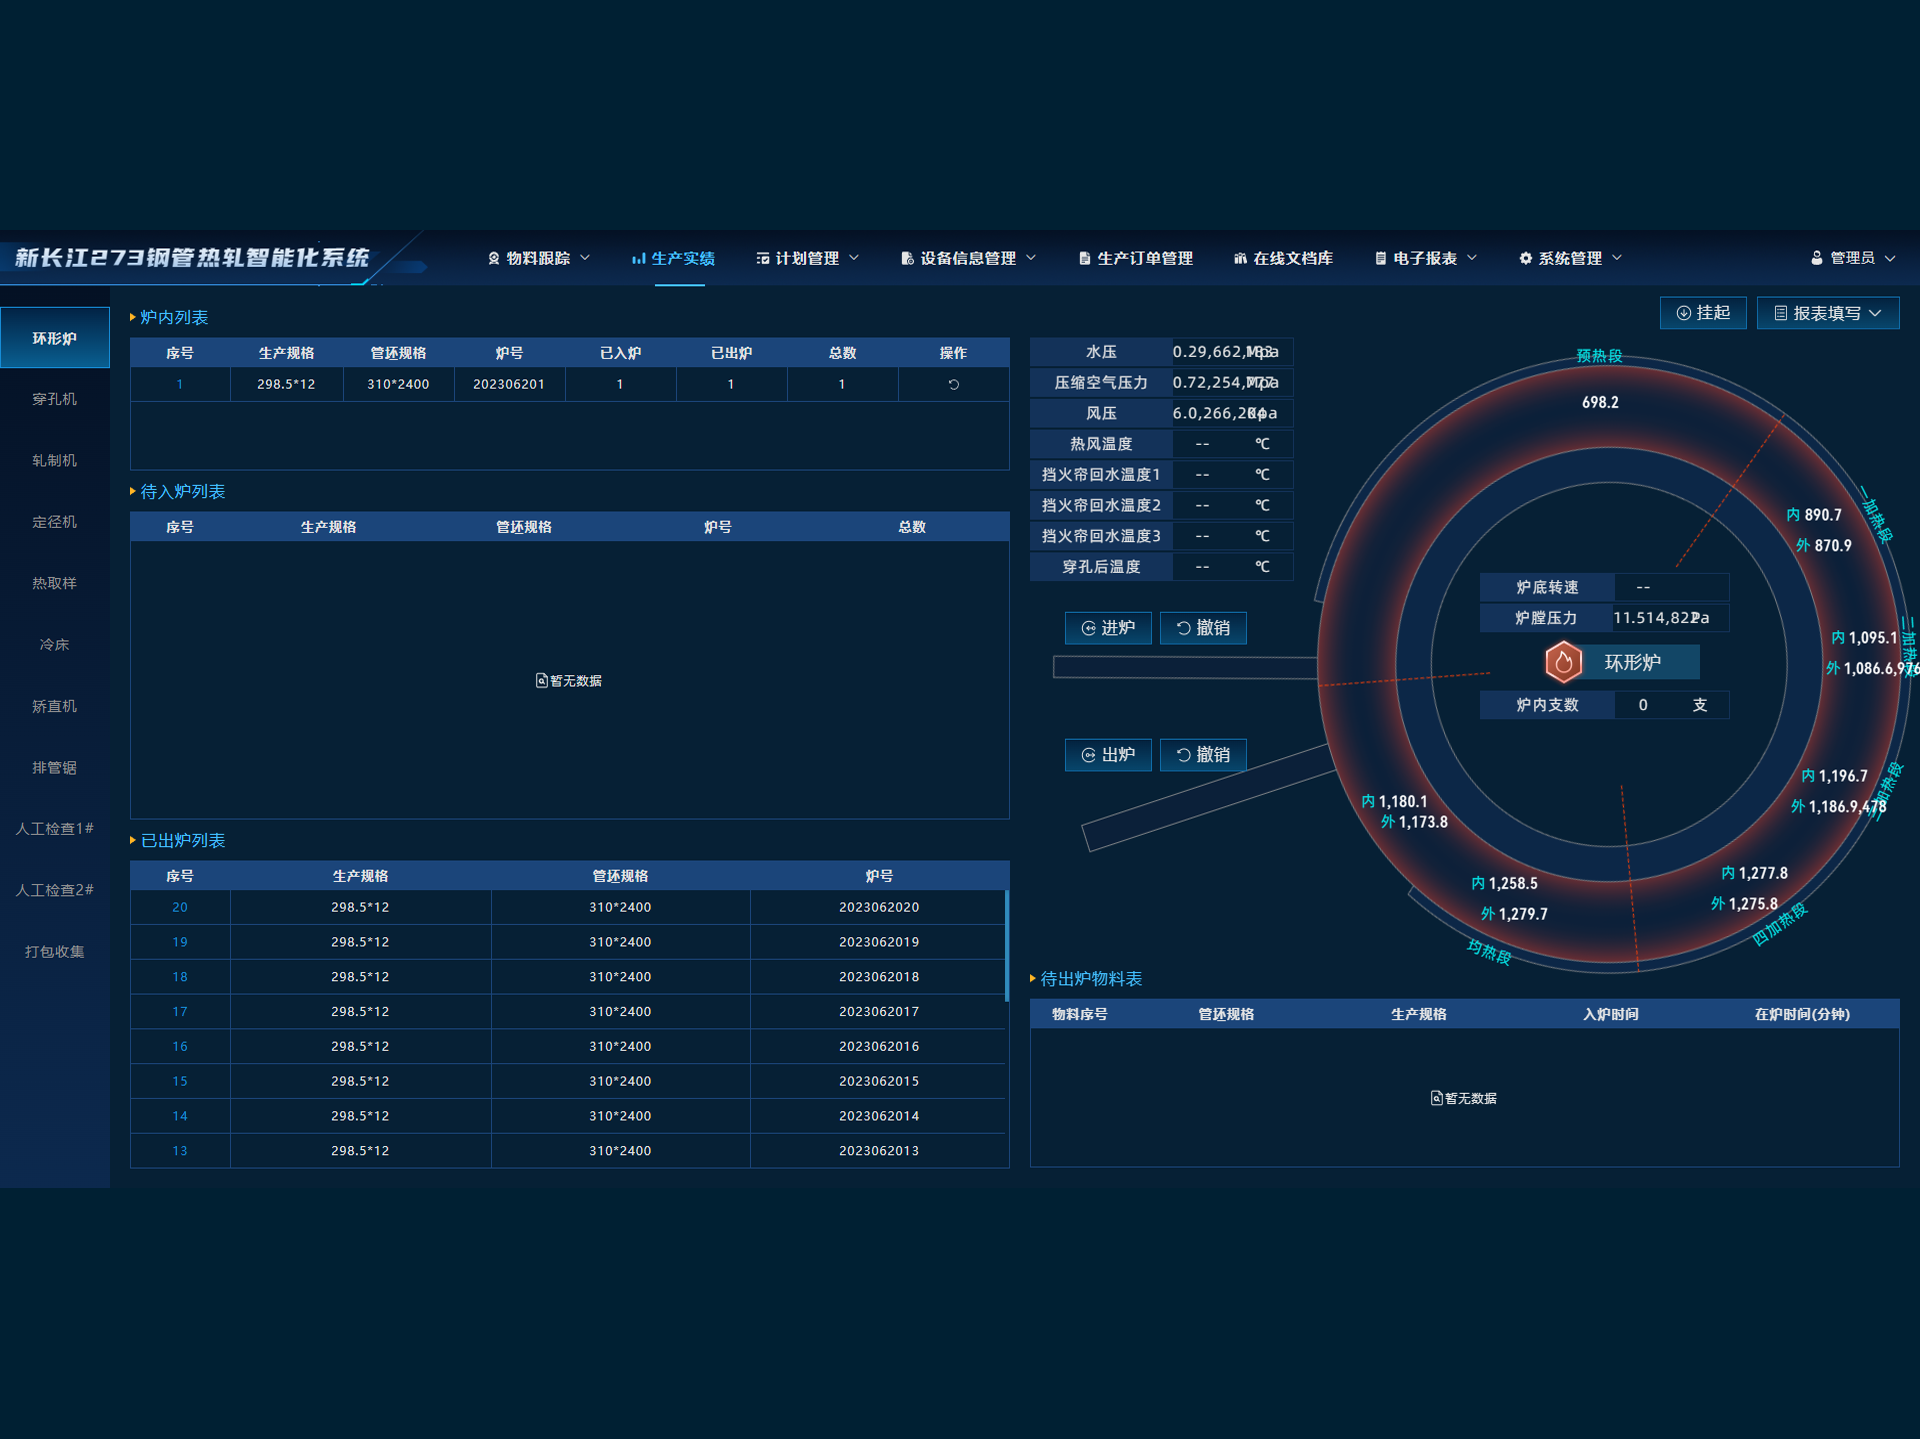This screenshot has width=1920, height=1439.
Task: Click the 管理员 user icon
Action: [x=1817, y=258]
